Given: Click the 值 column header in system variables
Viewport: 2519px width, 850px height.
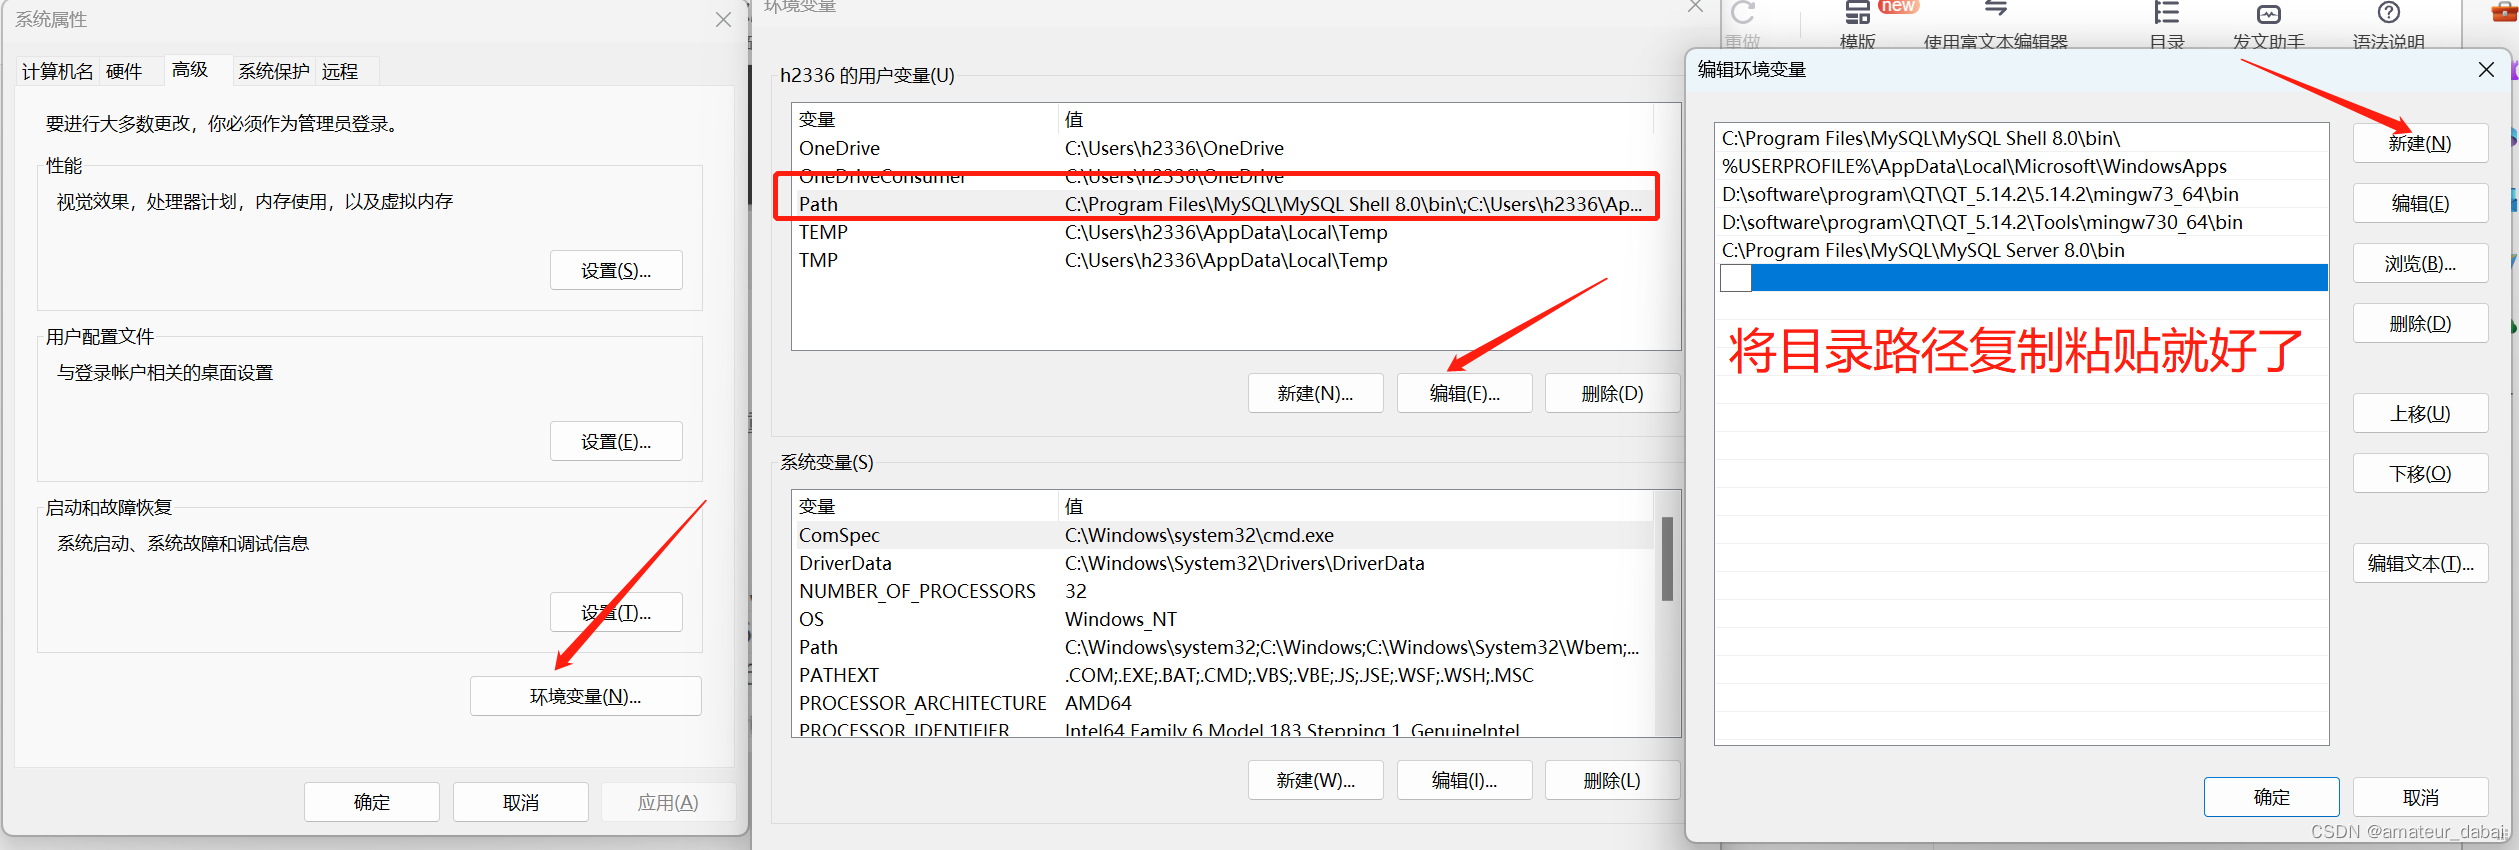Looking at the screenshot, I should (x=1355, y=507).
